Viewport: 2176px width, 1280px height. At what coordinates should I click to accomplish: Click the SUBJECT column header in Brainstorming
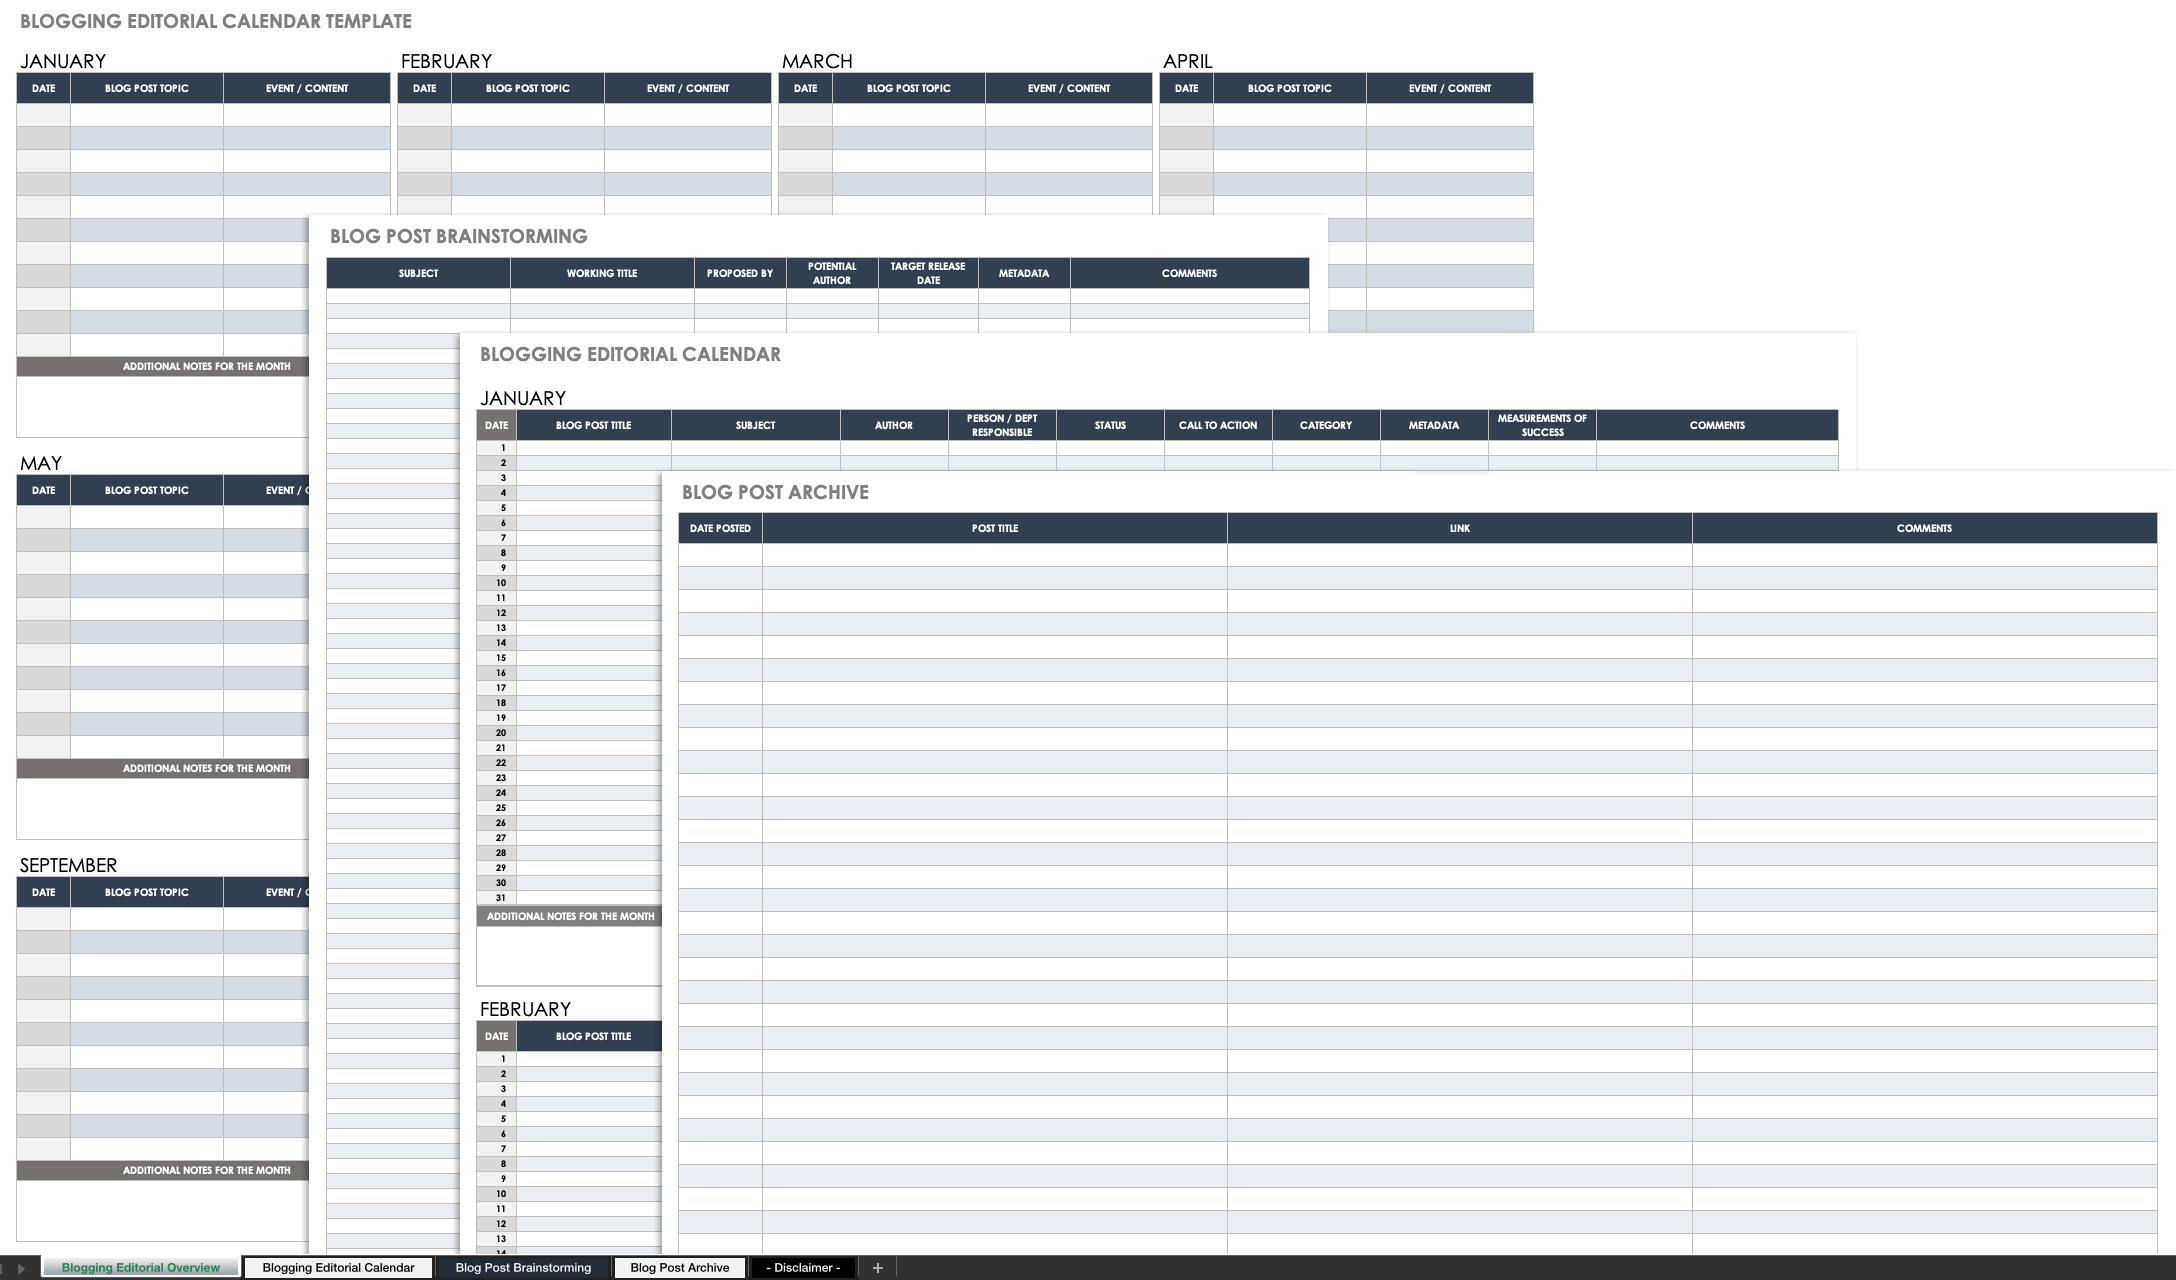(419, 271)
